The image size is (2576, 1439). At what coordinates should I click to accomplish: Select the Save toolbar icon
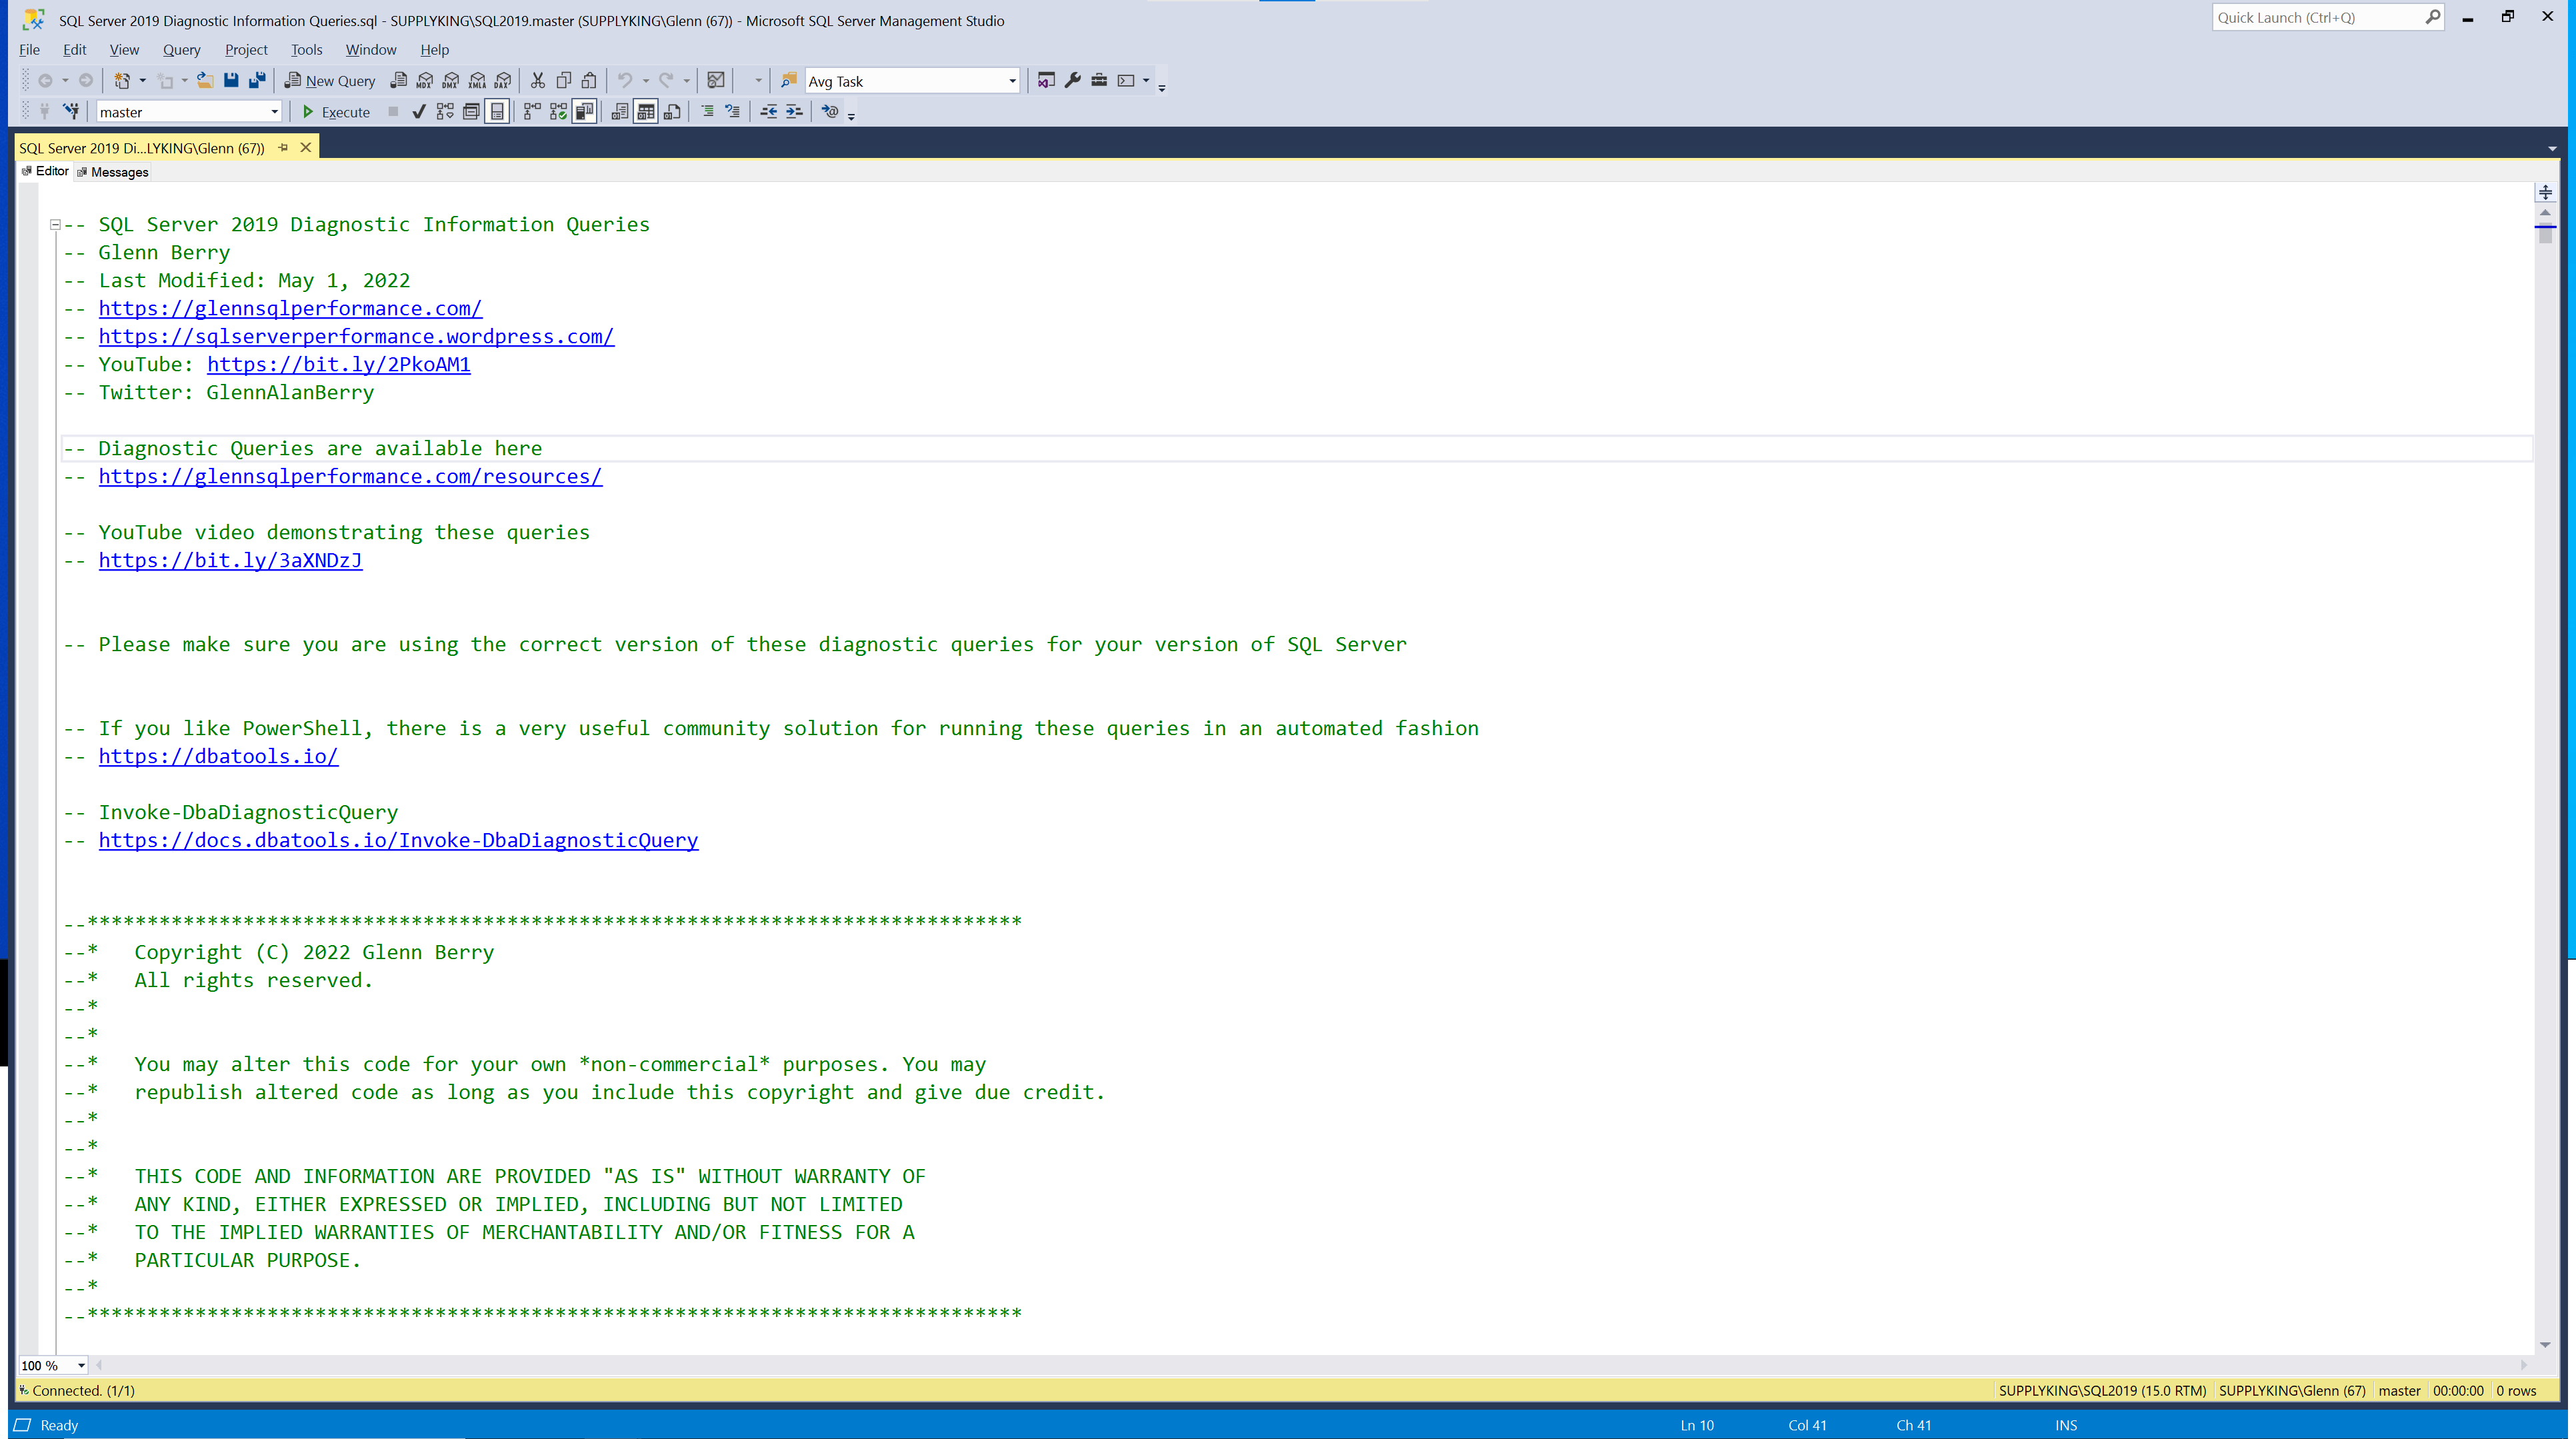coord(231,80)
